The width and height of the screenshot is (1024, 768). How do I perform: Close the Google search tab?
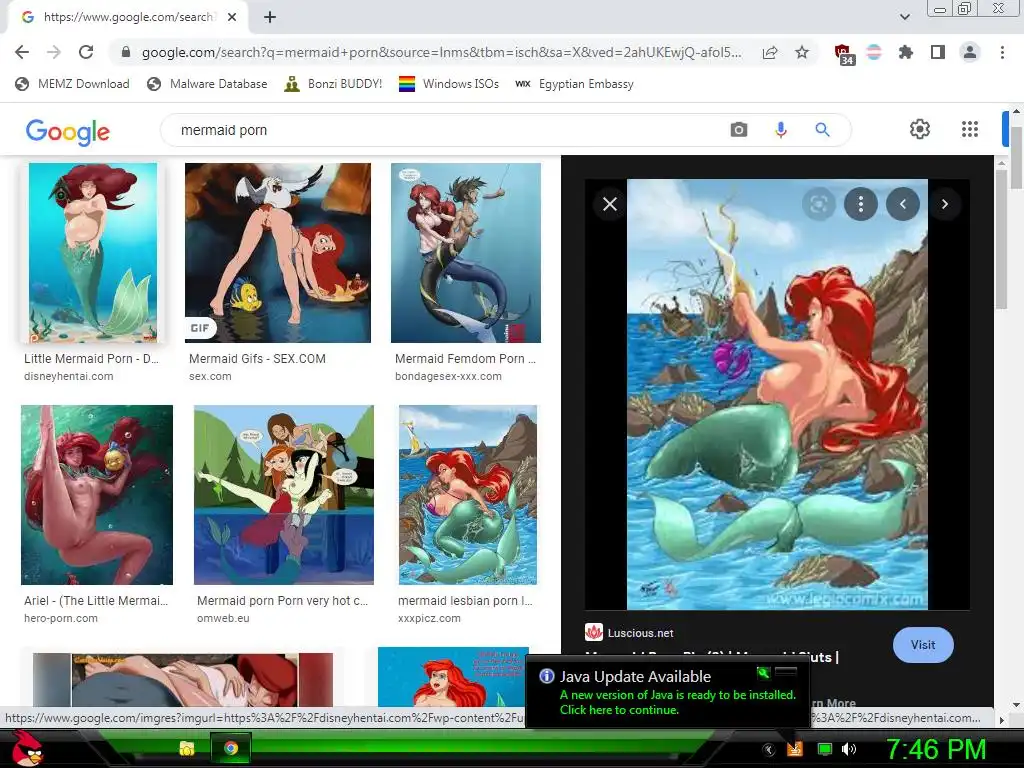point(232,17)
